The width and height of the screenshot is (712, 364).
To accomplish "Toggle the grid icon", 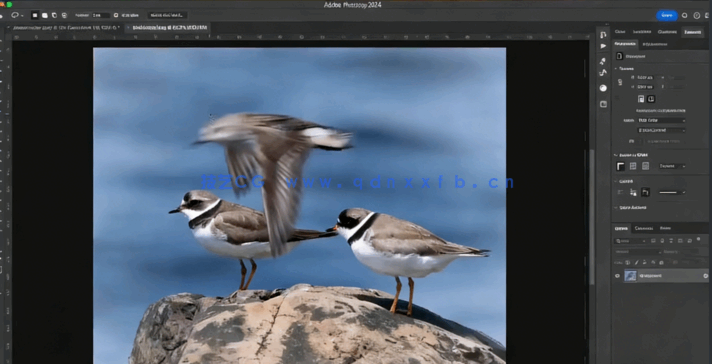I will (633, 166).
